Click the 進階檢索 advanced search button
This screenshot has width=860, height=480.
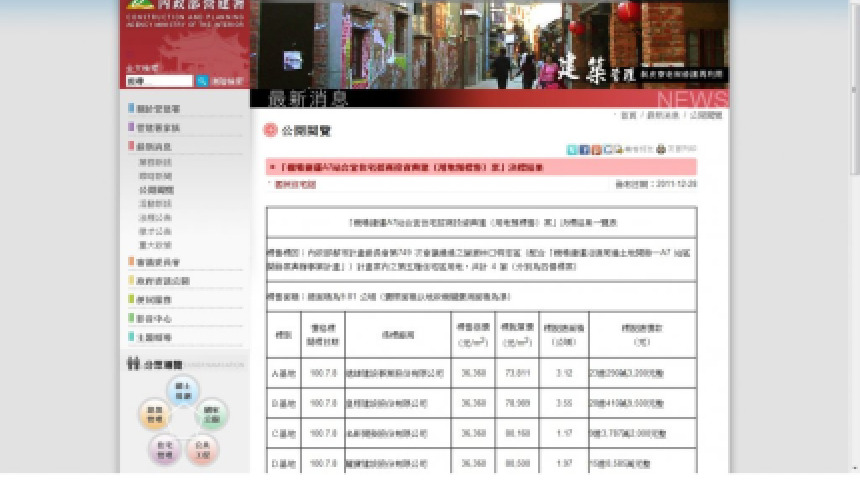click(226, 81)
